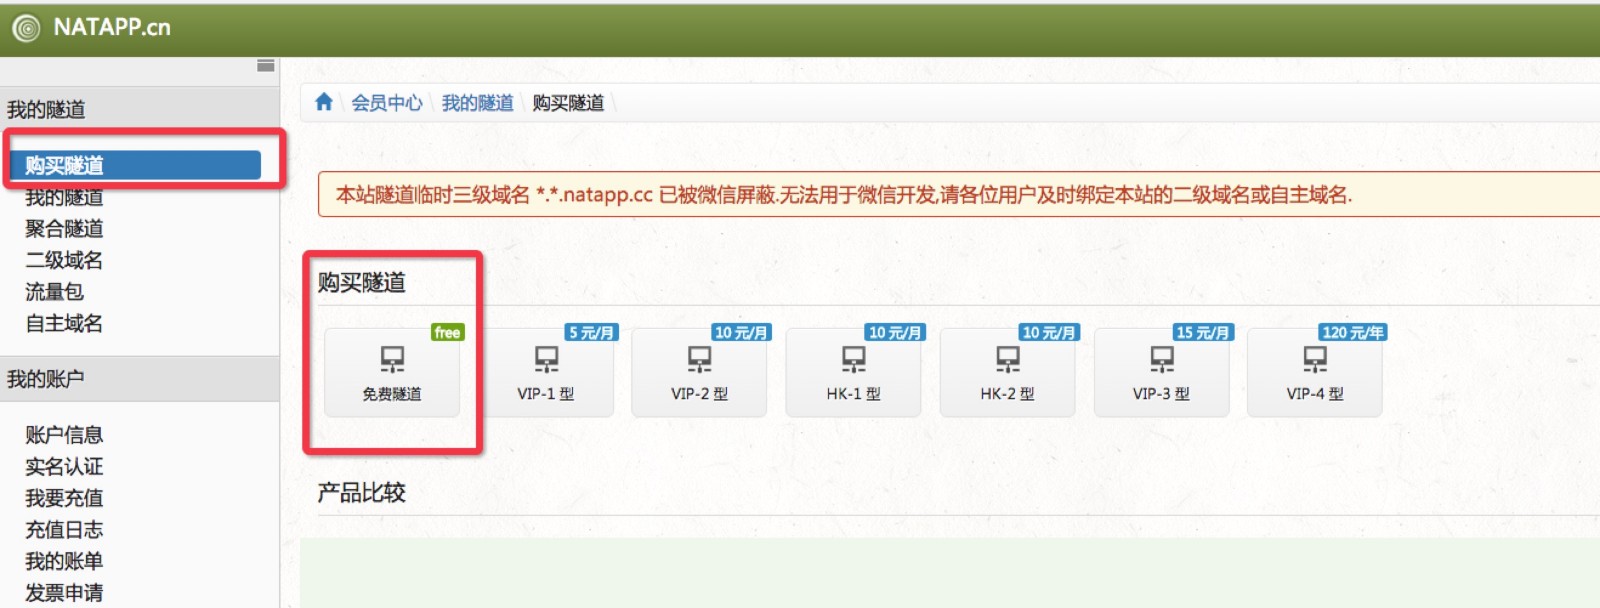Open 二级域名 sidebar item
The width and height of the screenshot is (1600, 608).
pos(64,261)
